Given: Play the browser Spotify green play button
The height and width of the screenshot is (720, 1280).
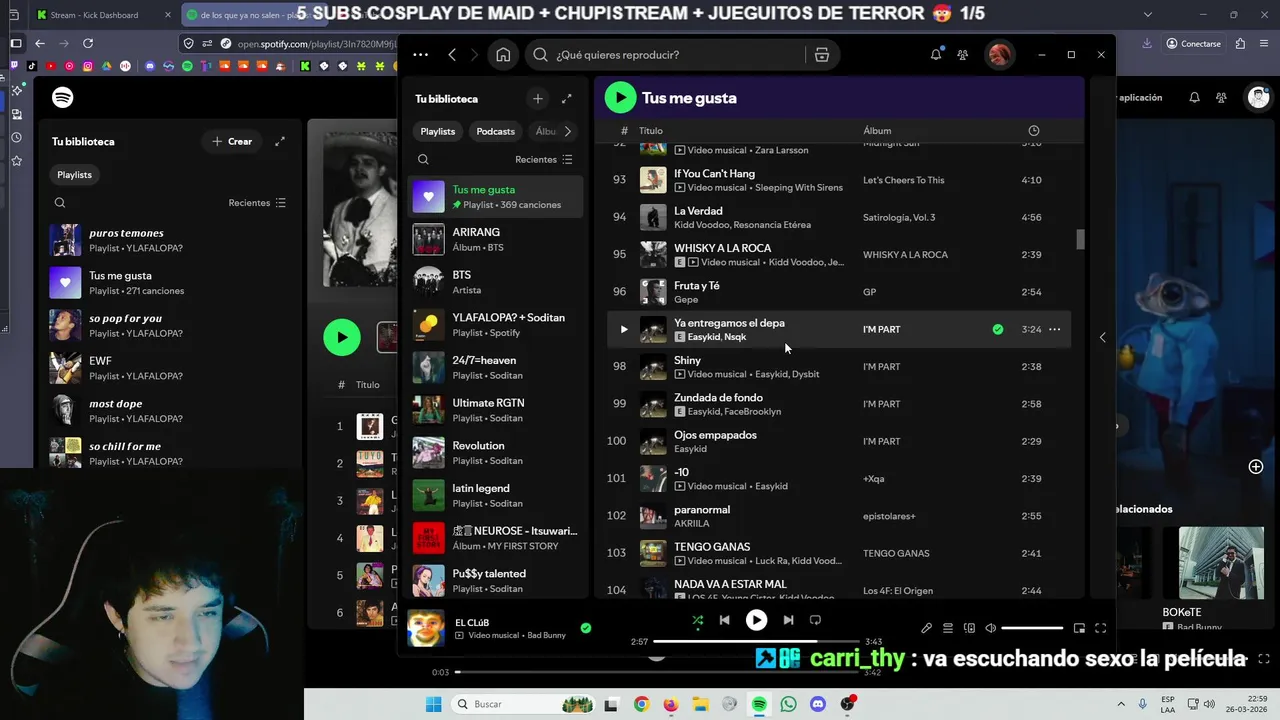Looking at the screenshot, I should pos(342,337).
